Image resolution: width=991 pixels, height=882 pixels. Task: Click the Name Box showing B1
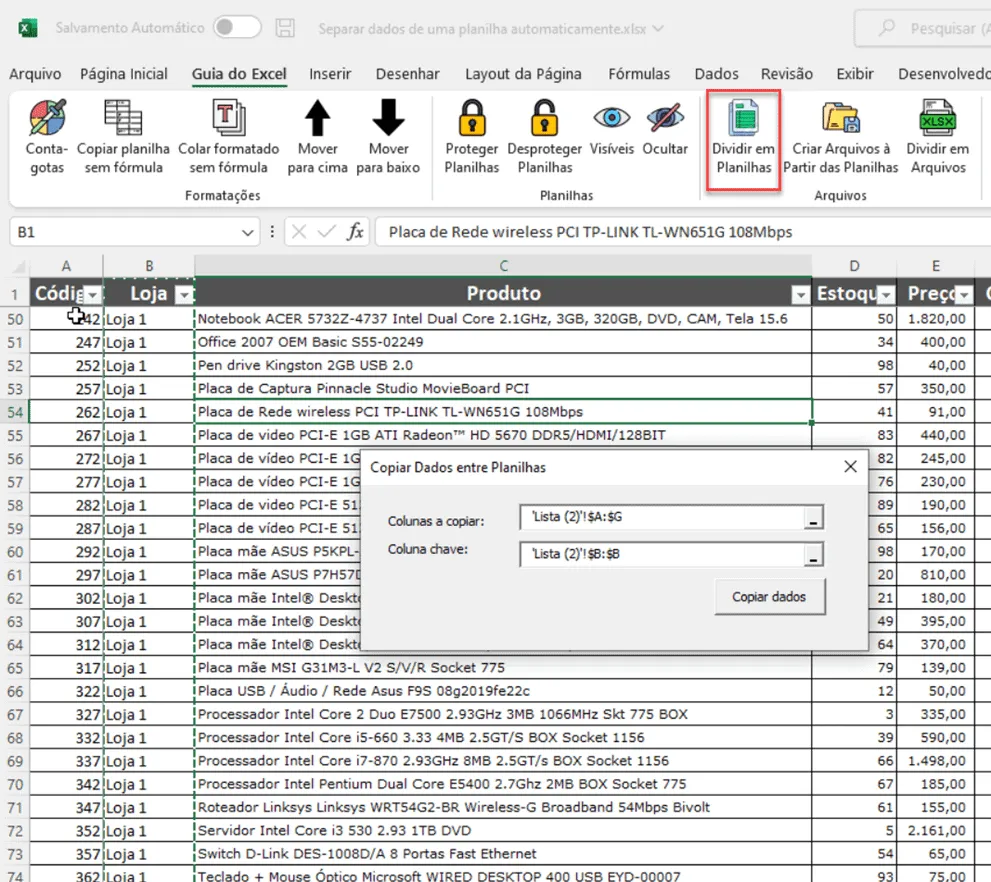124,232
